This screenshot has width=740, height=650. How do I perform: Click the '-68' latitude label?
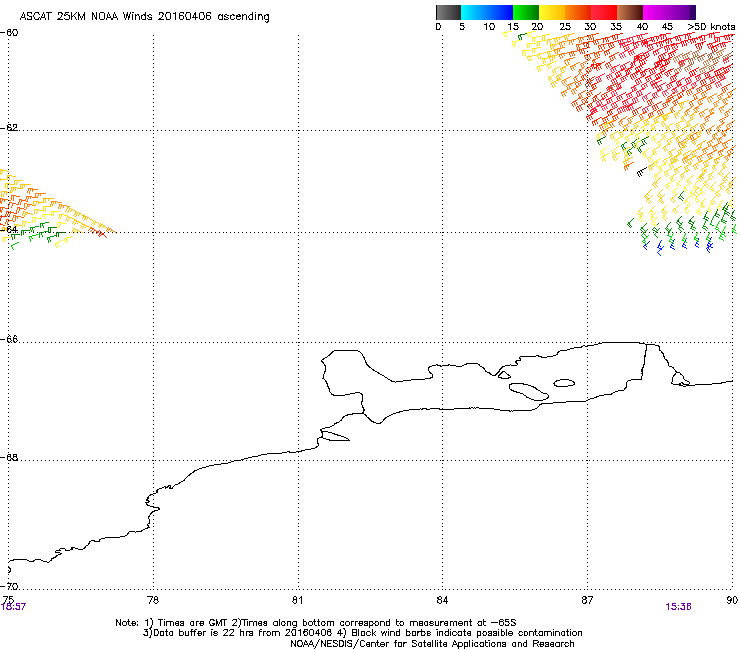pos(10,457)
